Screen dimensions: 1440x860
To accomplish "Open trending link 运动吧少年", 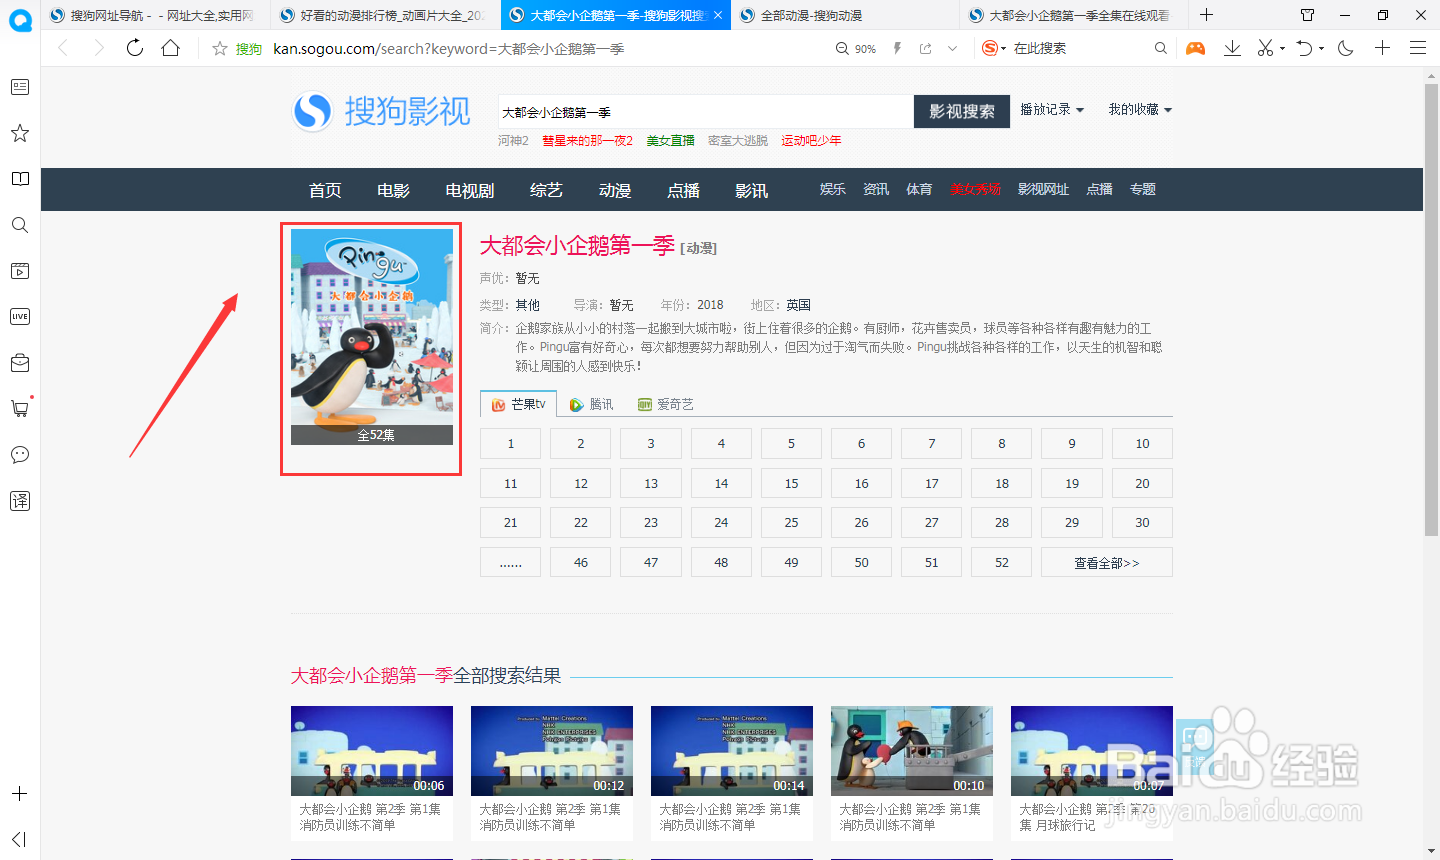I will tap(811, 141).
